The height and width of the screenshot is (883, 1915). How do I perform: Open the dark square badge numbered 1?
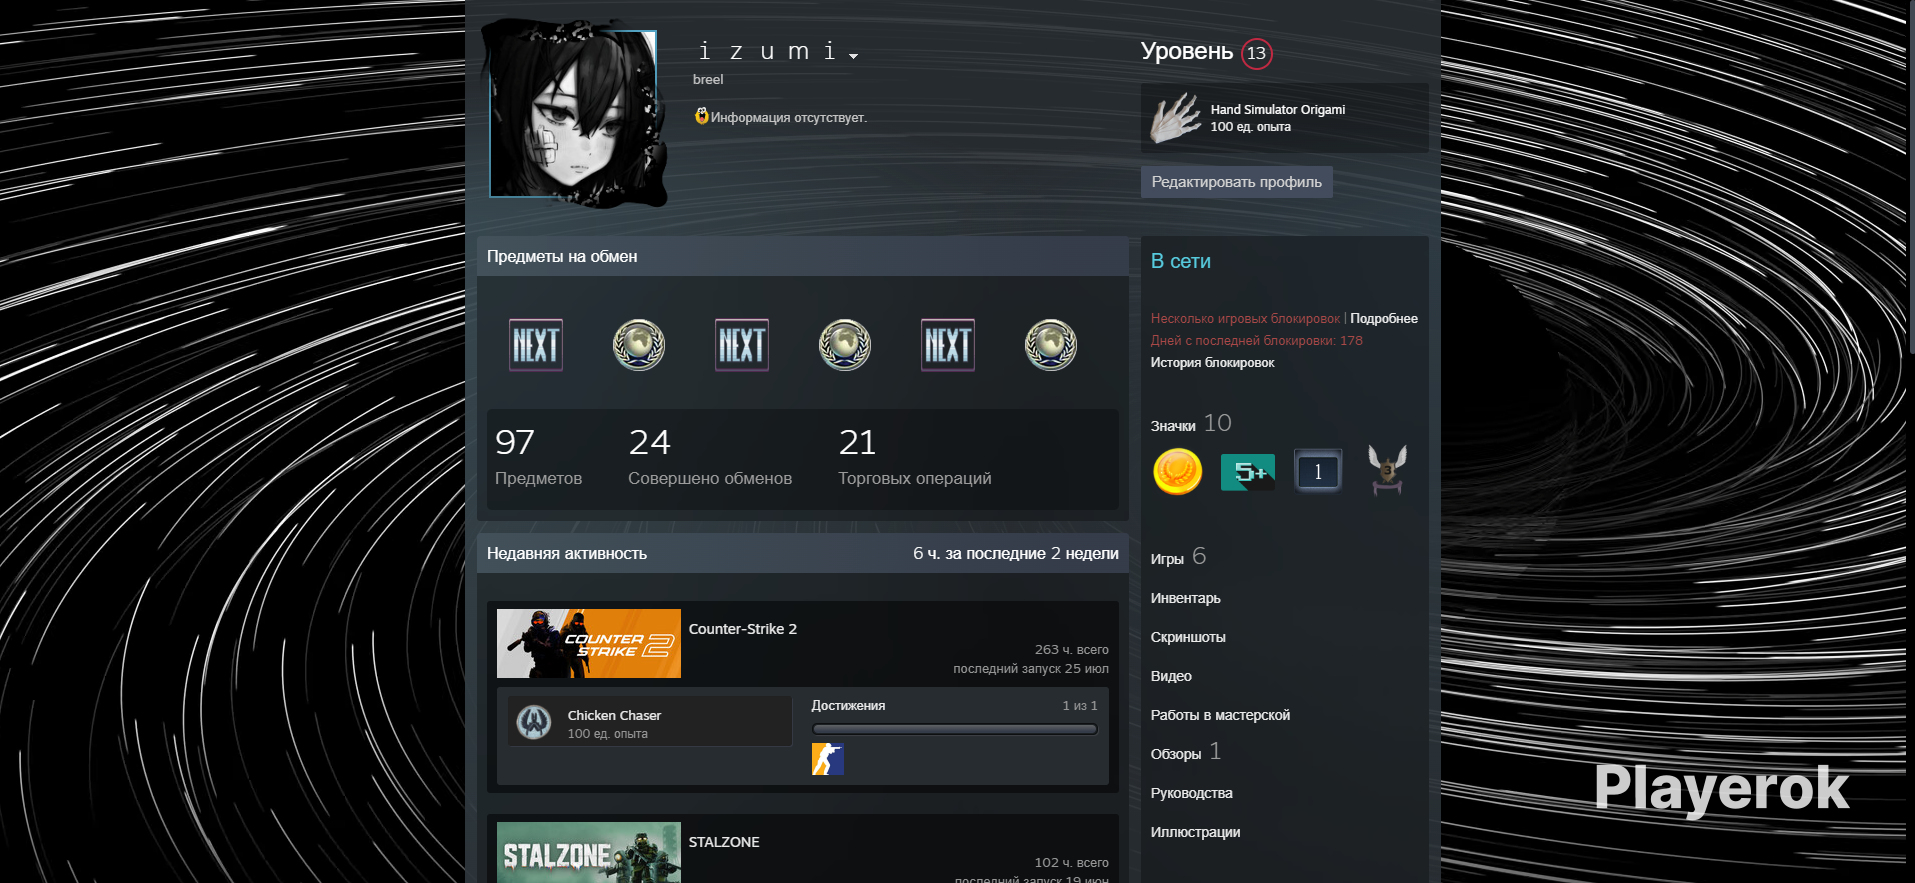tap(1318, 471)
